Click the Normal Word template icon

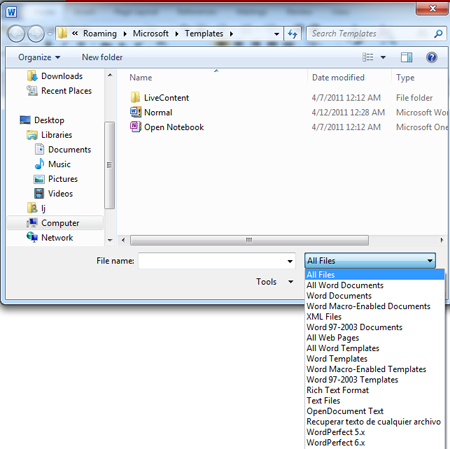pos(135,112)
